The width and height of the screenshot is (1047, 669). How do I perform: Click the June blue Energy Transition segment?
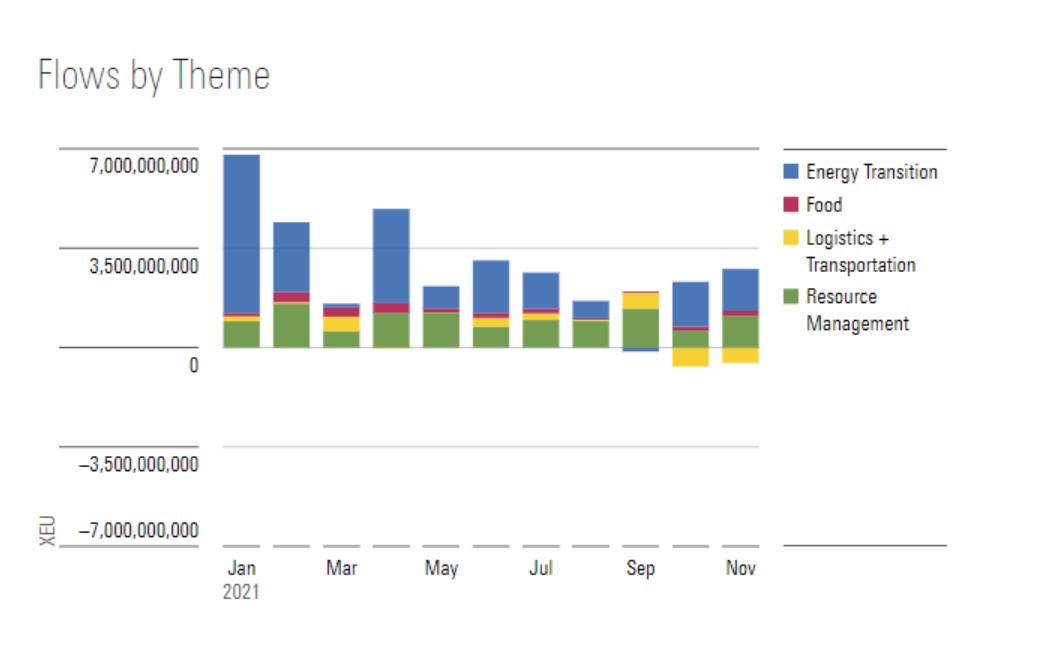pos(491,286)
